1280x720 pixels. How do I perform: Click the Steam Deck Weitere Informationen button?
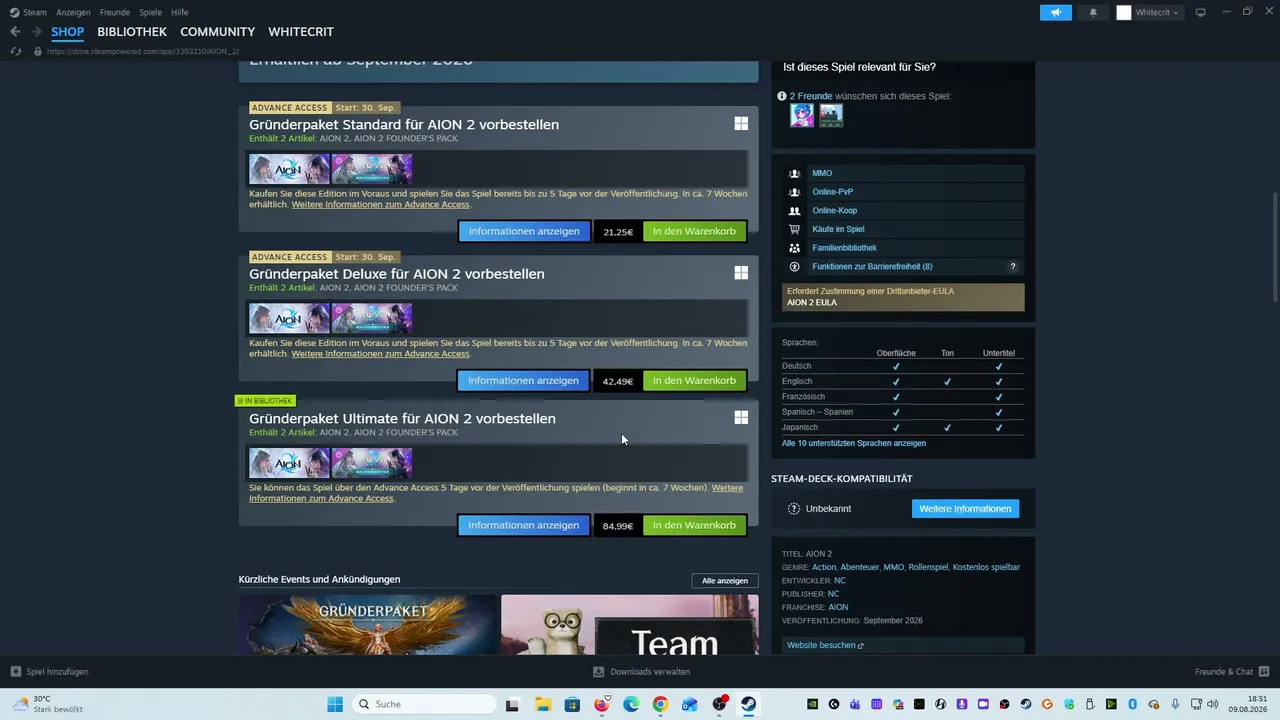click(x=965, y=508)
